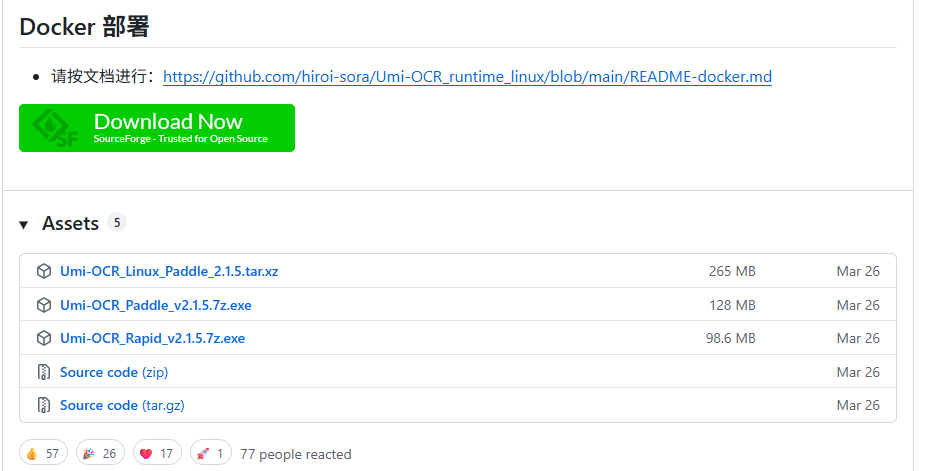This screenshot has width=928, height=471.
Task: Collapse the Assets section triangle
Action: (x=24, y=225)
